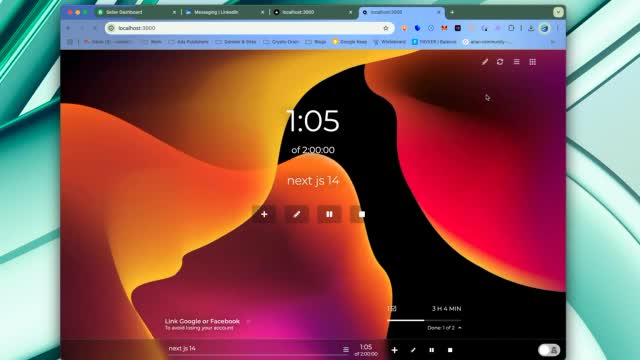Open the browser downloads icon
This screenshot has height=360, width=640.
click(531, 28)
